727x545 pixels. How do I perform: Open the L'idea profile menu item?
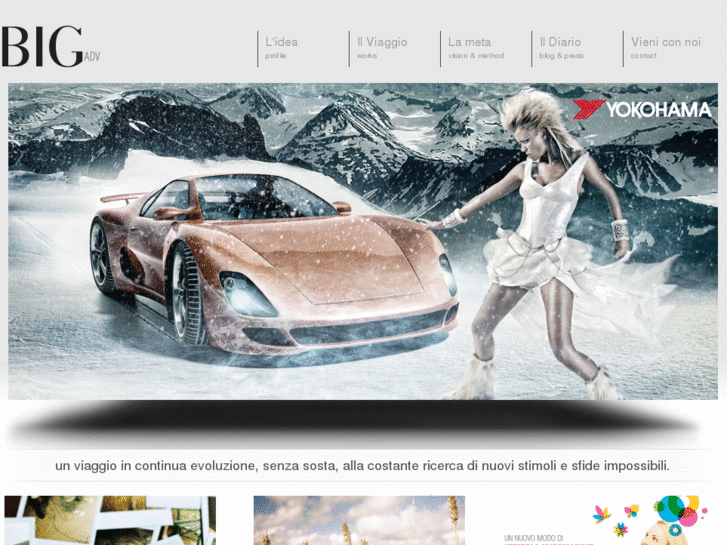[x=281, y=48]
